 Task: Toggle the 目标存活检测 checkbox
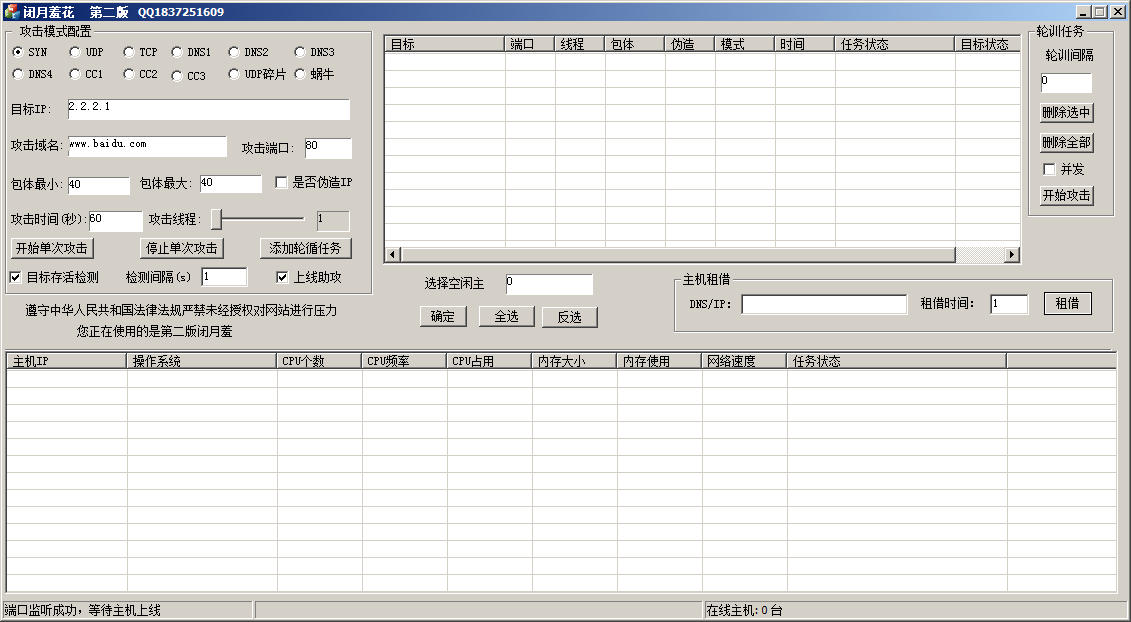[x=15, y=277]
